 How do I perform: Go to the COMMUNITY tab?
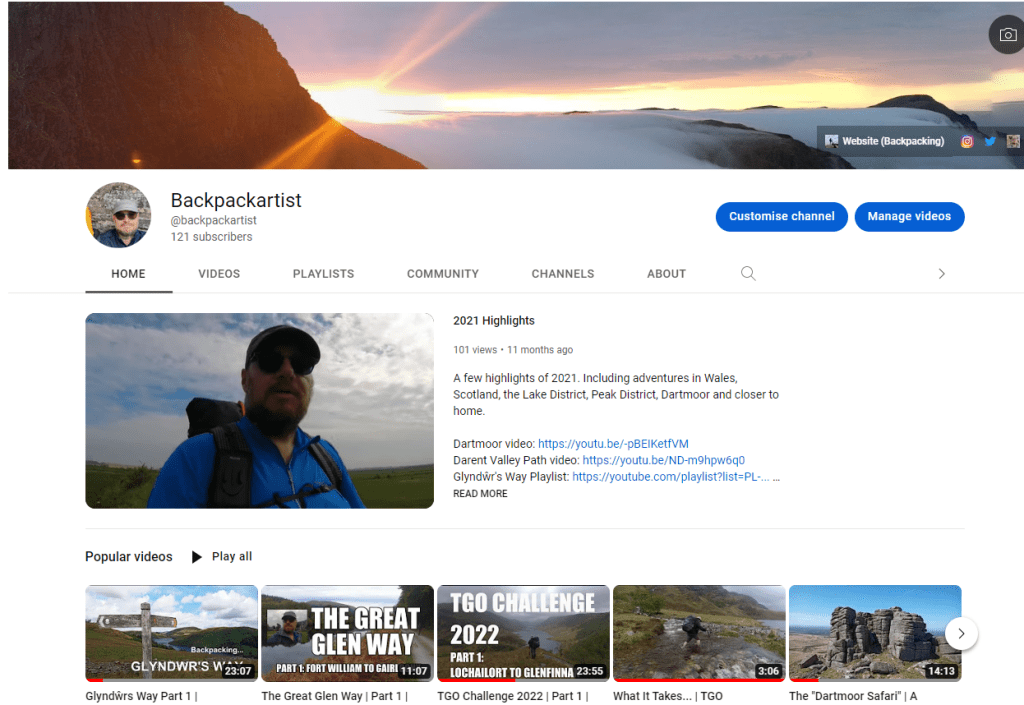(x=443, y=274)
